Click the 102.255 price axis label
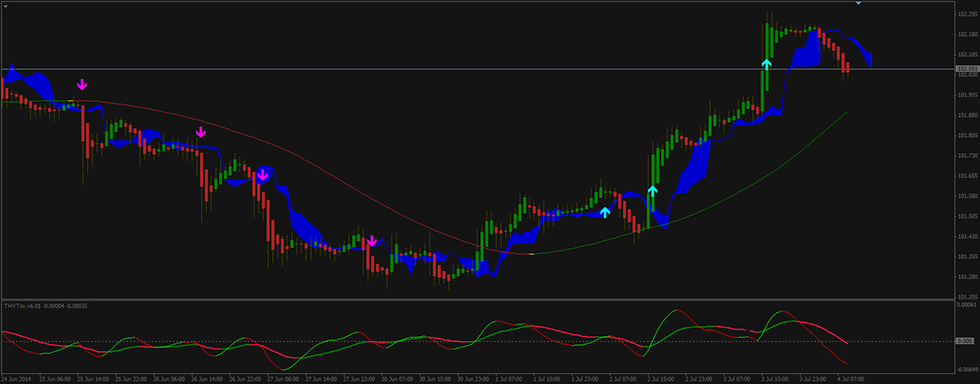Screen dimensions: 980x384 coord(967,14)
